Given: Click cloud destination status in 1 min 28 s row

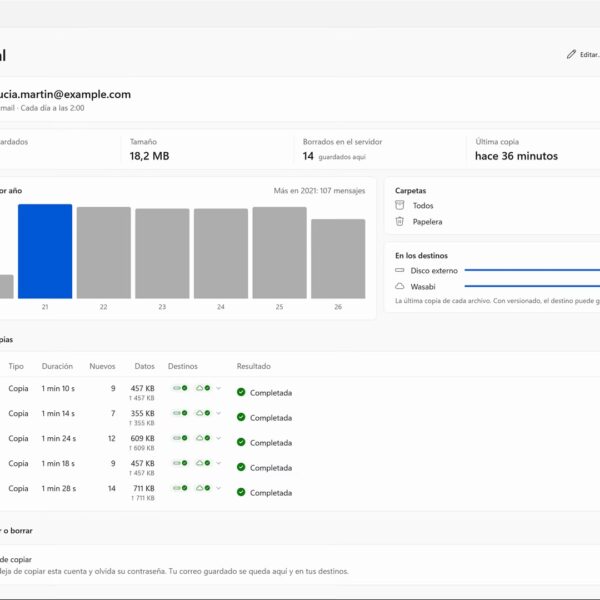Looking at the screenshot, I should pos(203,488).
